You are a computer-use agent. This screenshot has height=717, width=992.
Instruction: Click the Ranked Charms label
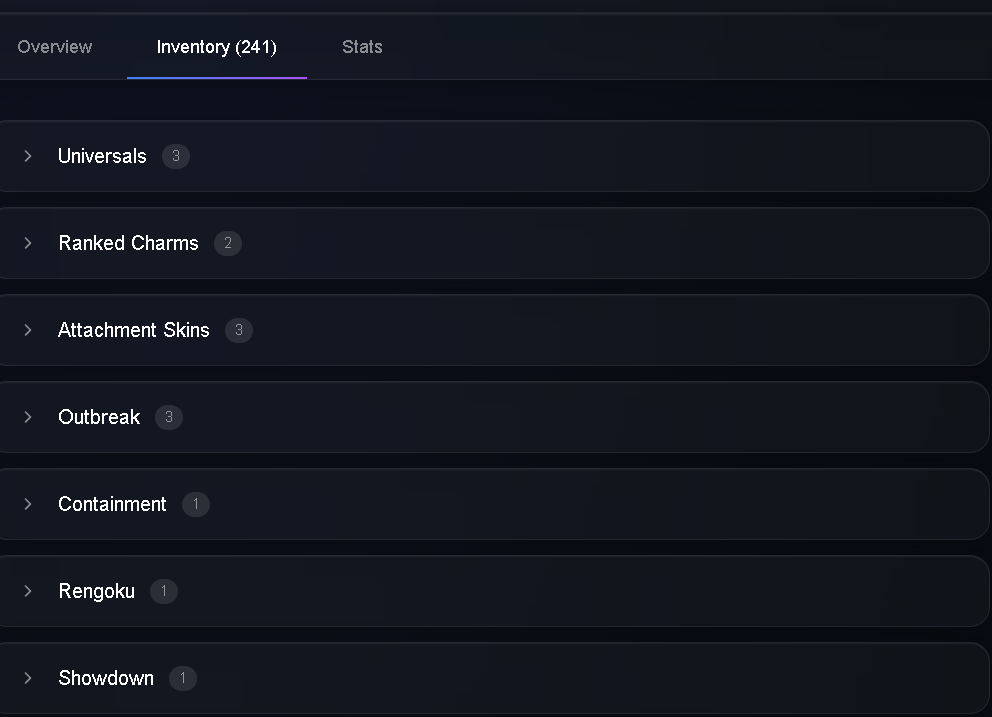[x=128, y=243]
